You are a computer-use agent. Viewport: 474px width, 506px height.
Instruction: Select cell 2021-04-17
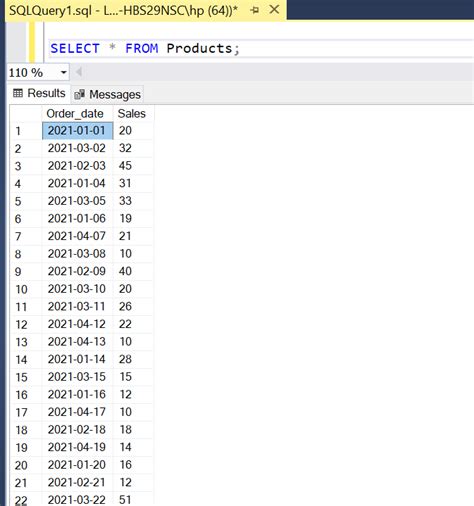[77, 412]
